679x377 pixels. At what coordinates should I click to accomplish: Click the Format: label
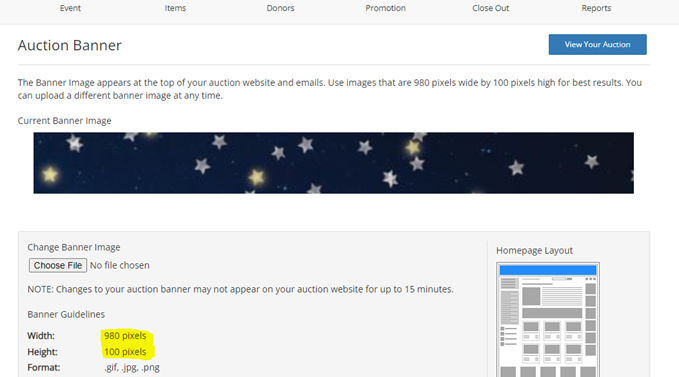coord(44,367)
